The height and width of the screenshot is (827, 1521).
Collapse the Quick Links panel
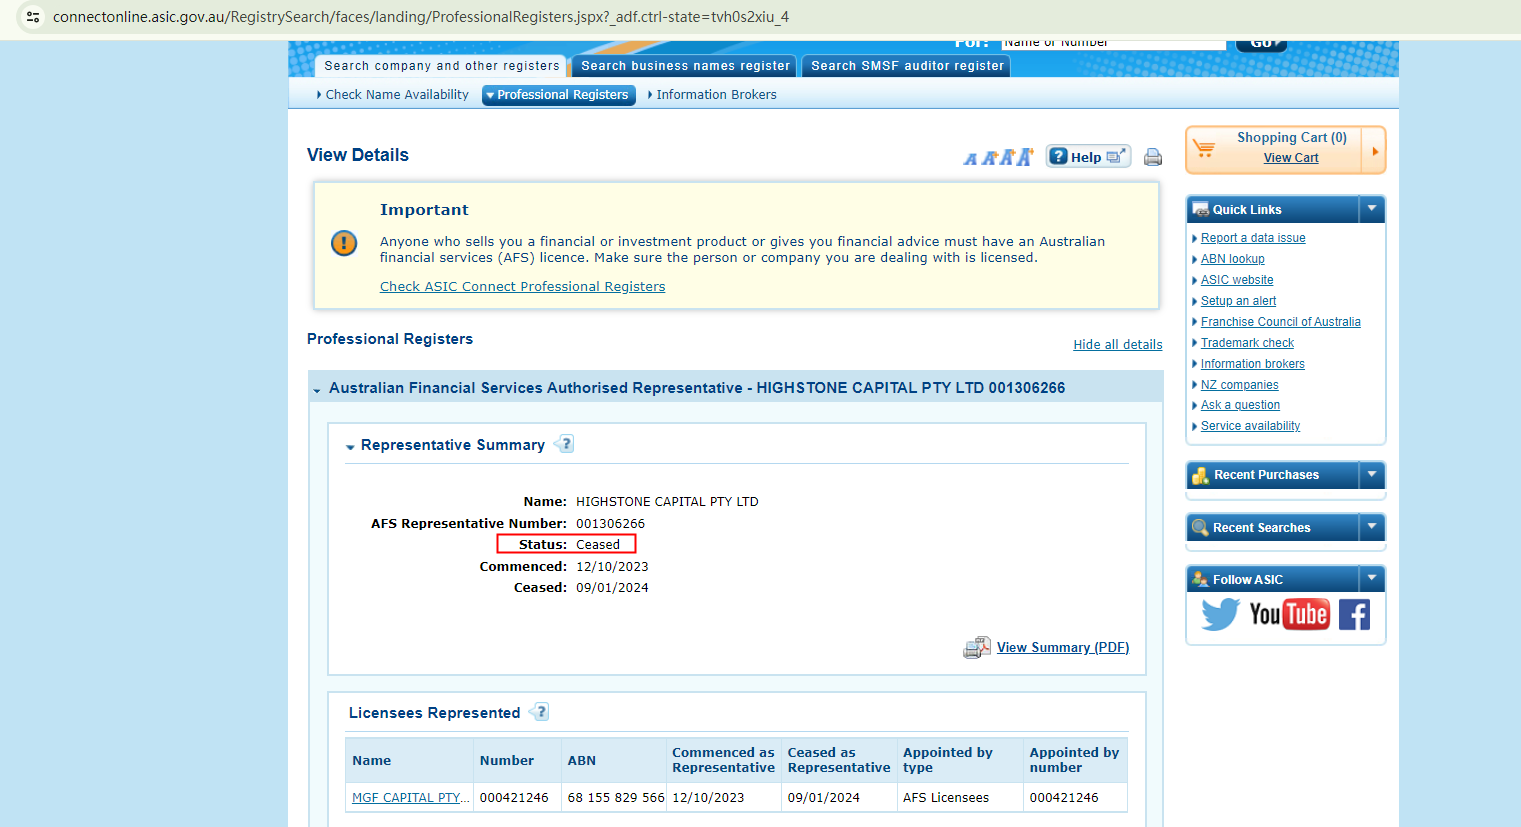pyautogui.click(x=1372, y=209)
